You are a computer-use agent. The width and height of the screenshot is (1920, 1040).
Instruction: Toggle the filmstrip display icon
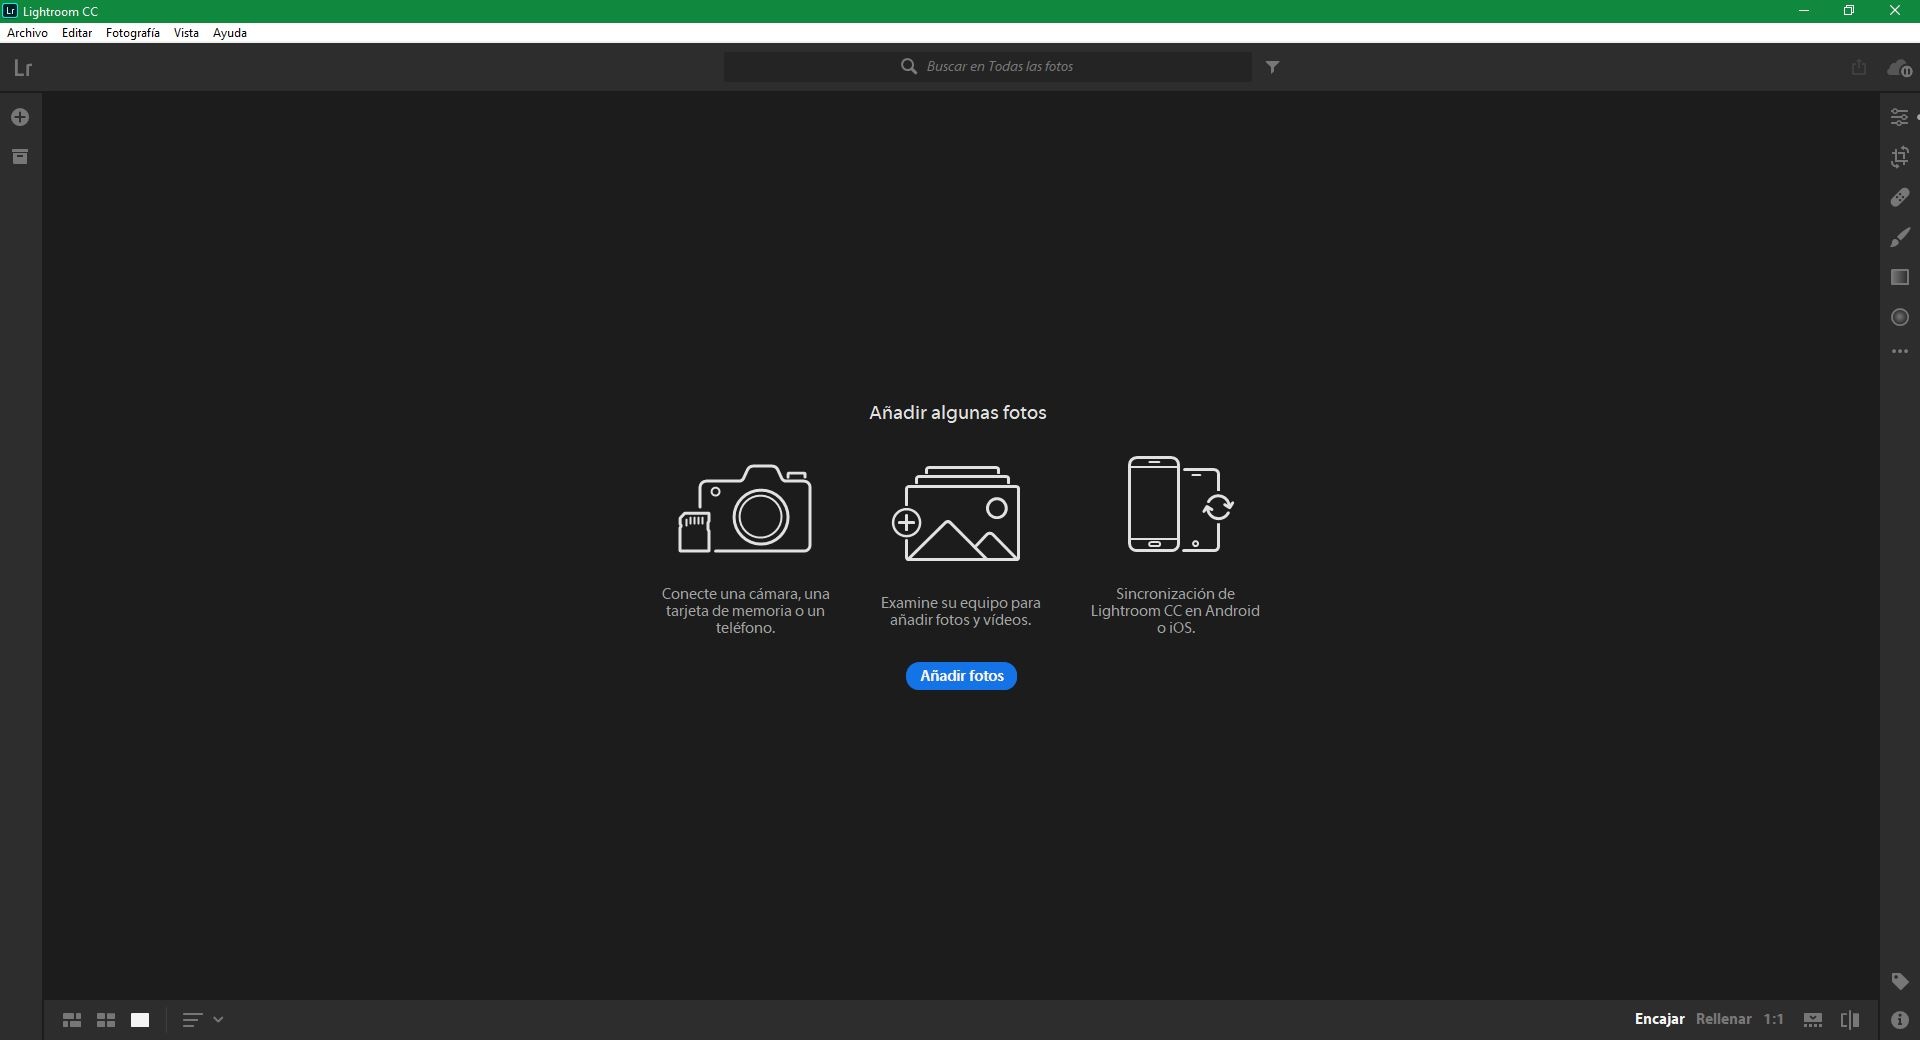(x=1813, y=1020)
